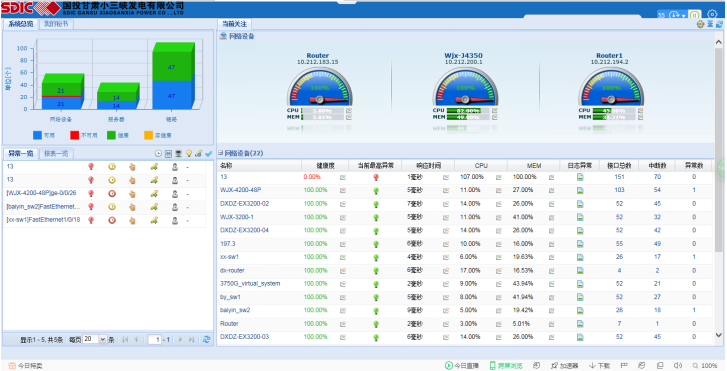The image size is (727, 371).
Task: Collapse the network device (22) table section
Action: coord(221,153)
